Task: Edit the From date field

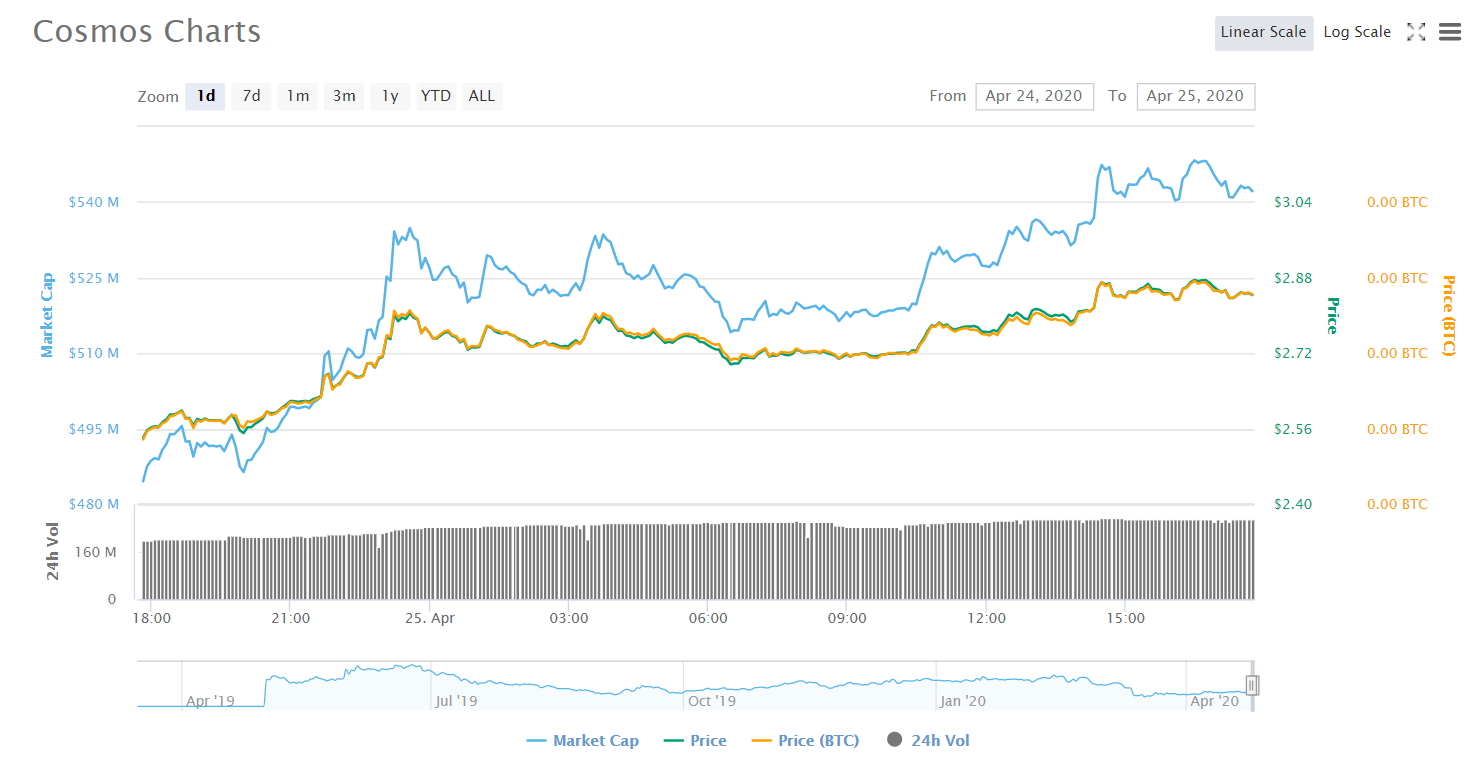Action: click(1034, 96)
